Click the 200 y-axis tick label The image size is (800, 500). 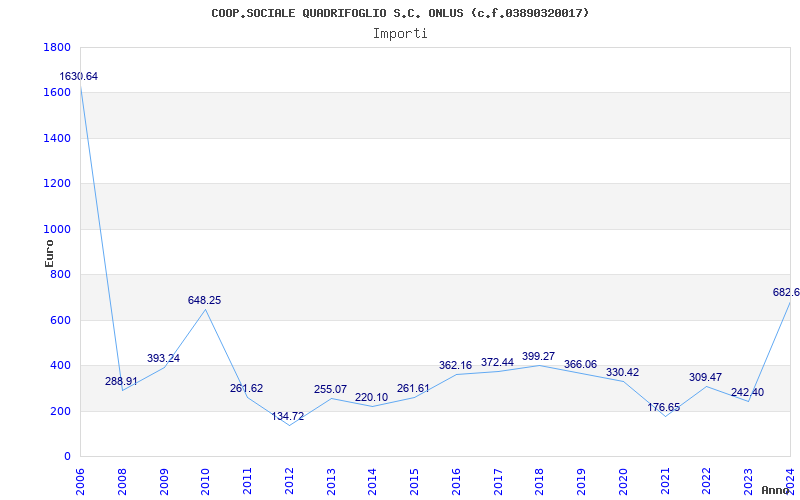coord(60,411)
